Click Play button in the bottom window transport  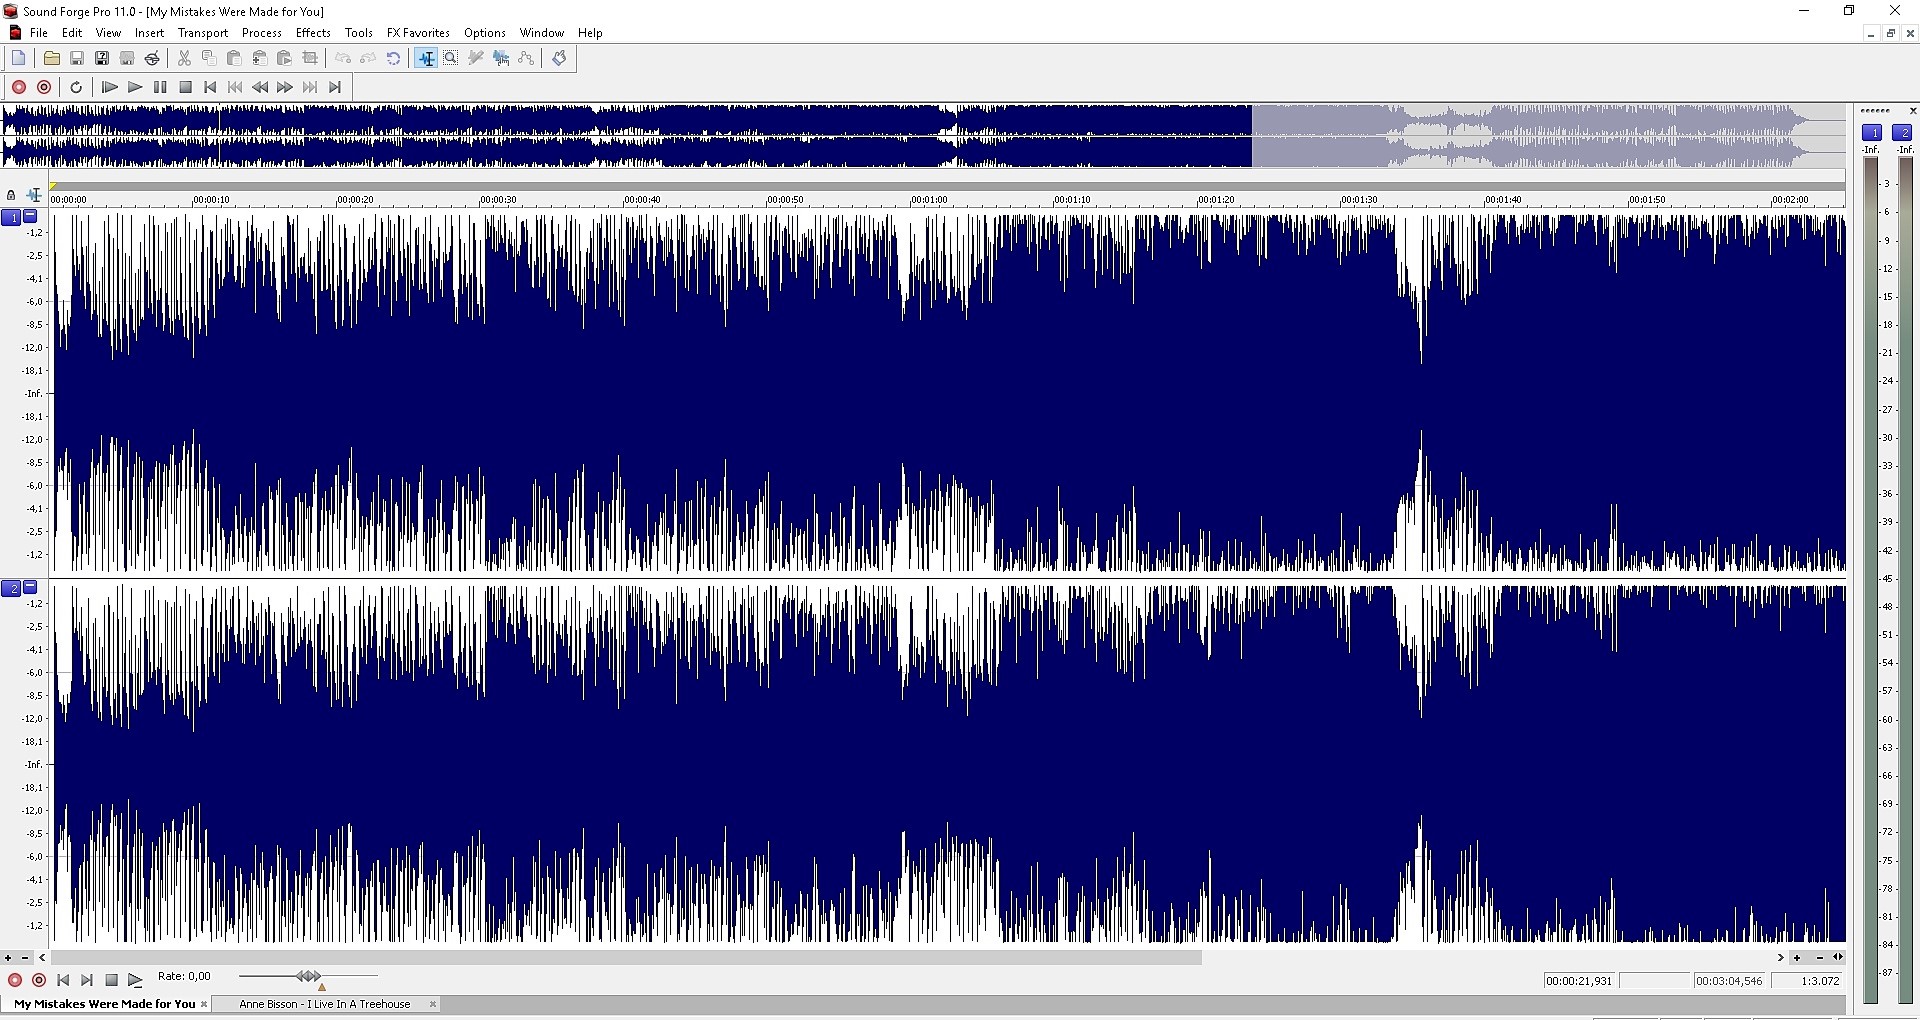point(135,980)
